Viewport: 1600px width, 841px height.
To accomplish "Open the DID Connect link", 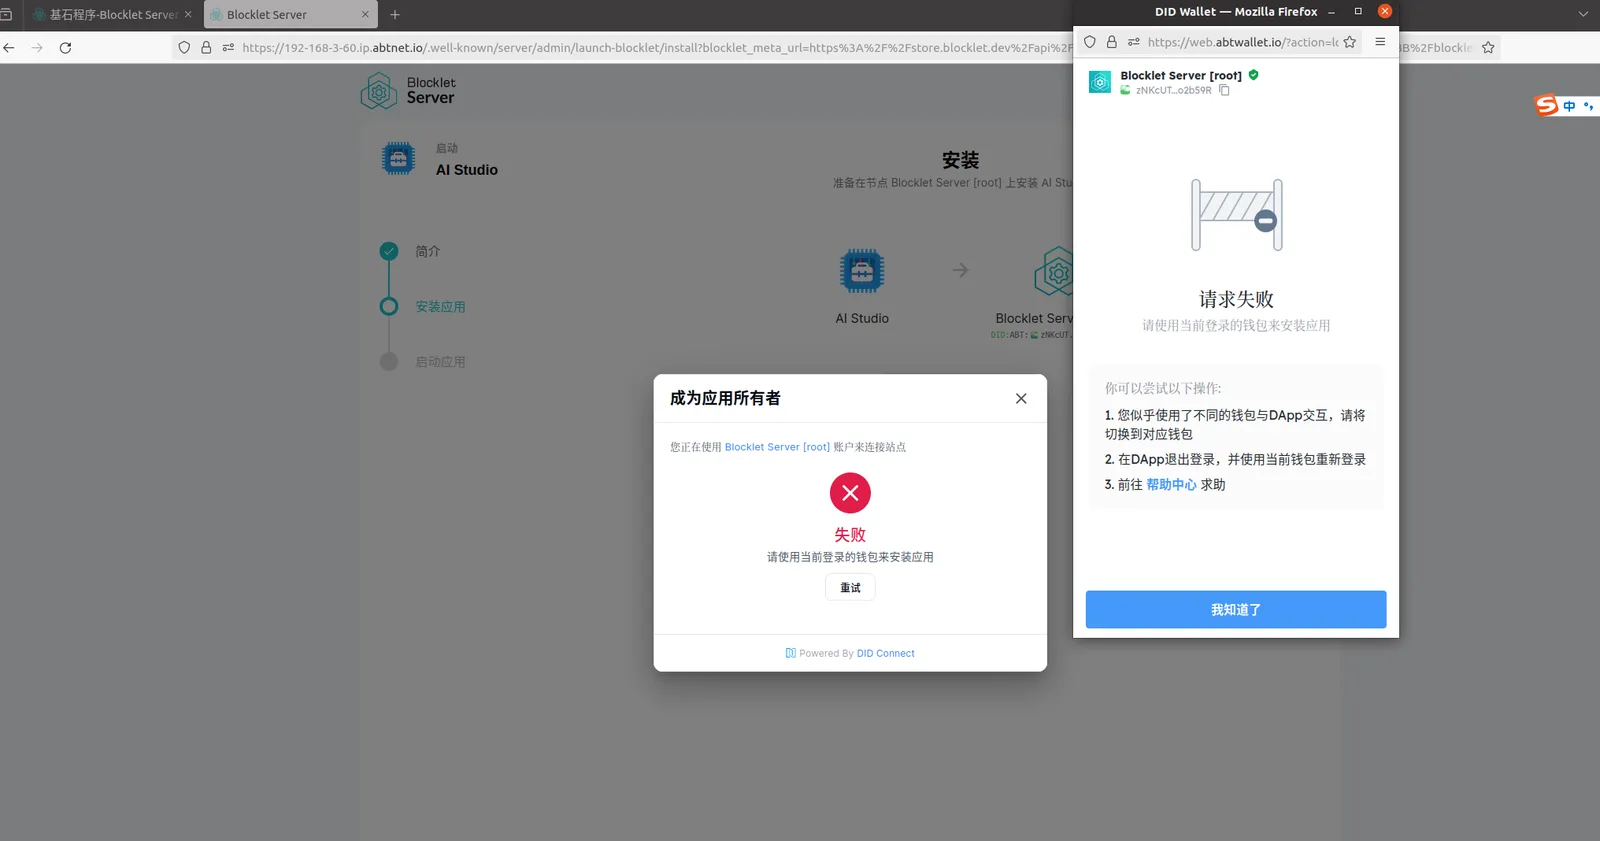I will point(885,654).
